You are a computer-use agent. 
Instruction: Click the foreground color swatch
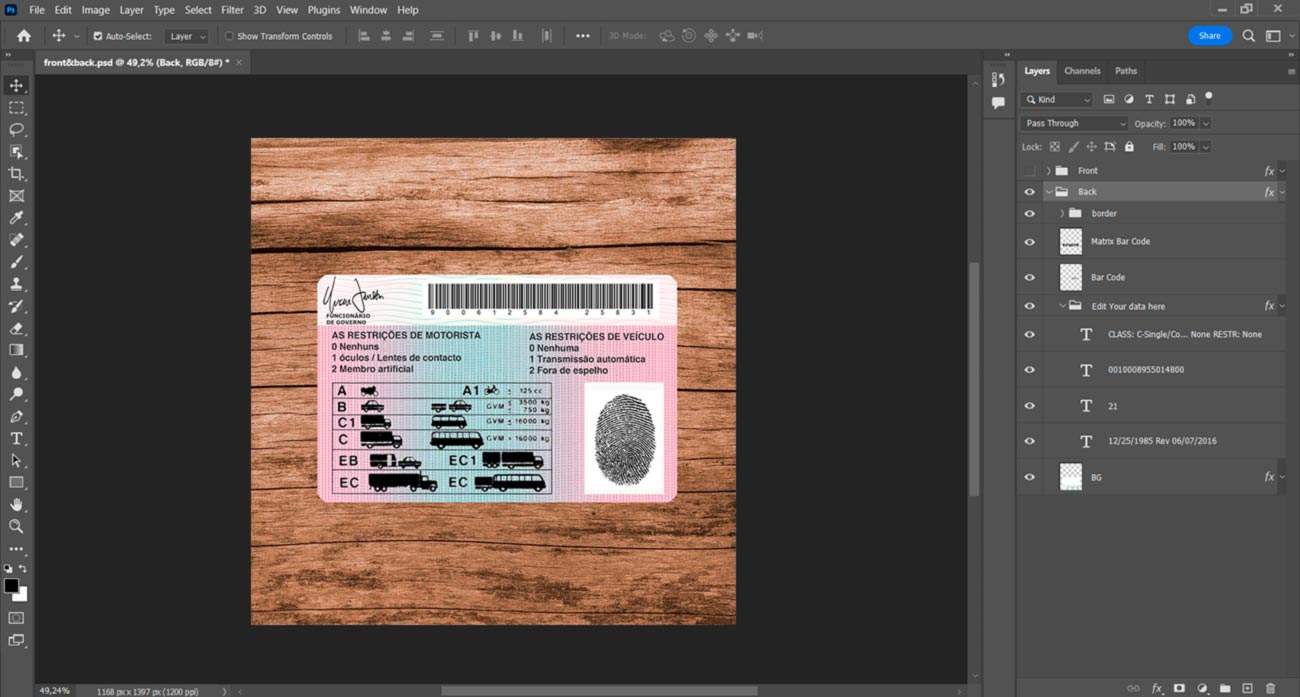[x=11, y=586]
